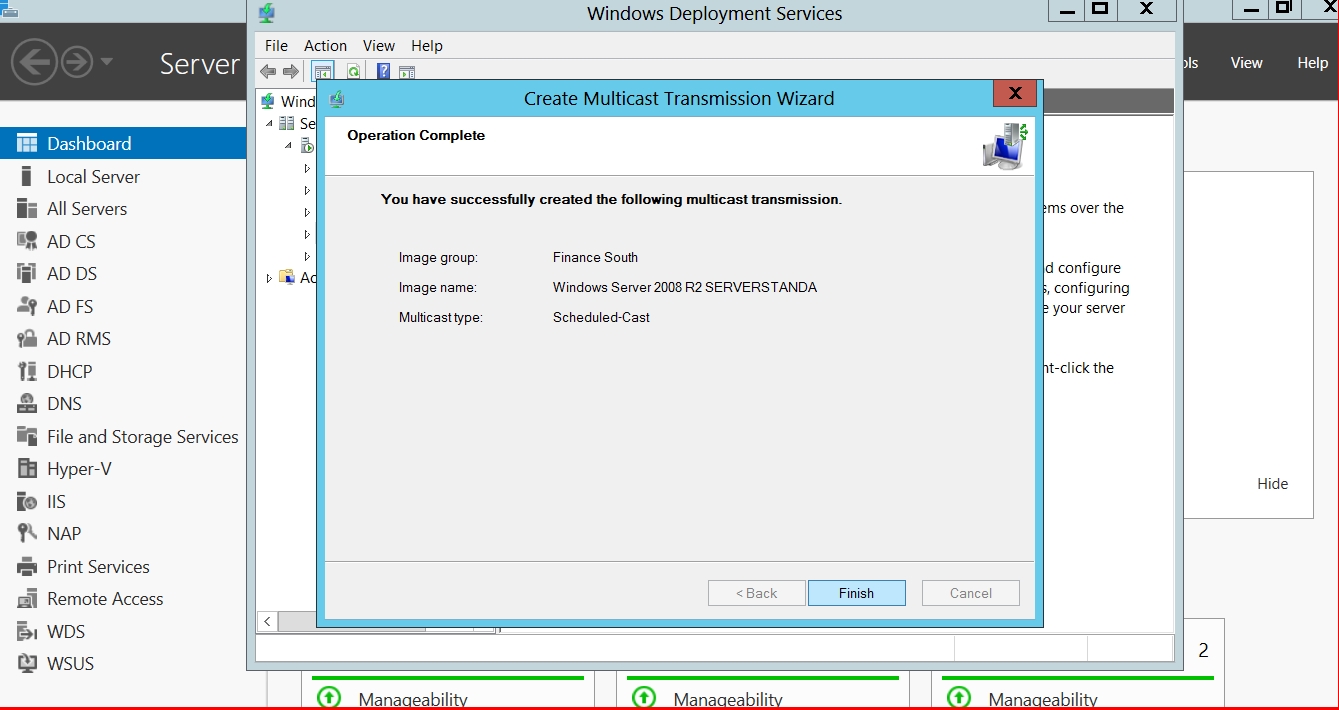Click the WDS toolbar Forward arrow
This screenshot has height=710, width=1339.
click(x=290, y=71)
